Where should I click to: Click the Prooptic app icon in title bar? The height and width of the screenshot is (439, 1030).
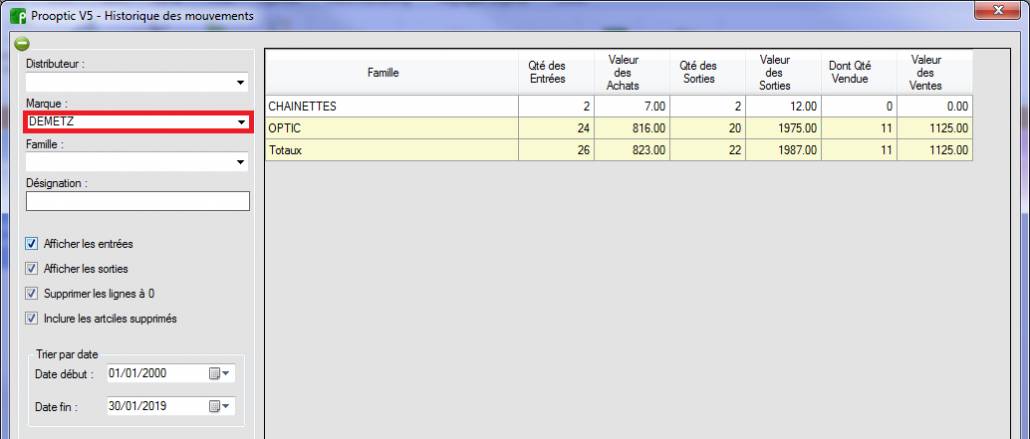(17, 16)
